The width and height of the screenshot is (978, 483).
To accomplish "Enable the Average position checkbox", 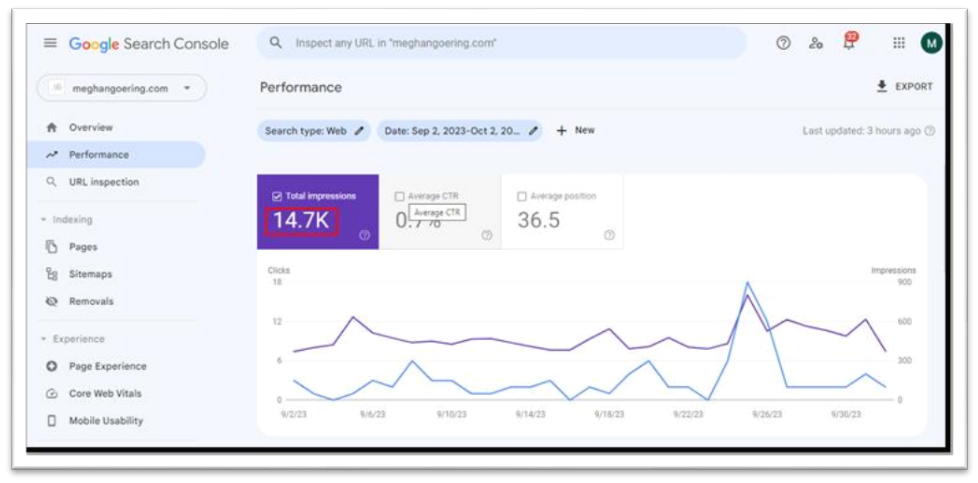I will pos(521,197).
